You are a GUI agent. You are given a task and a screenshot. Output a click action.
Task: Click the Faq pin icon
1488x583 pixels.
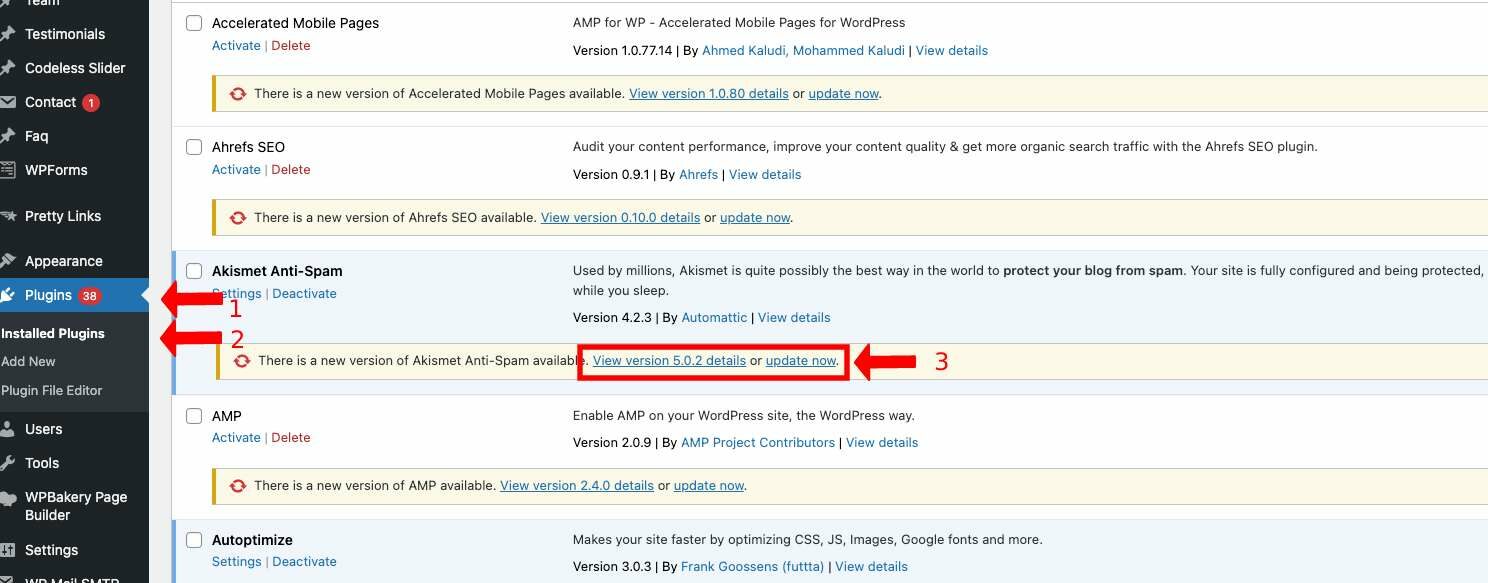pos(7,136)
